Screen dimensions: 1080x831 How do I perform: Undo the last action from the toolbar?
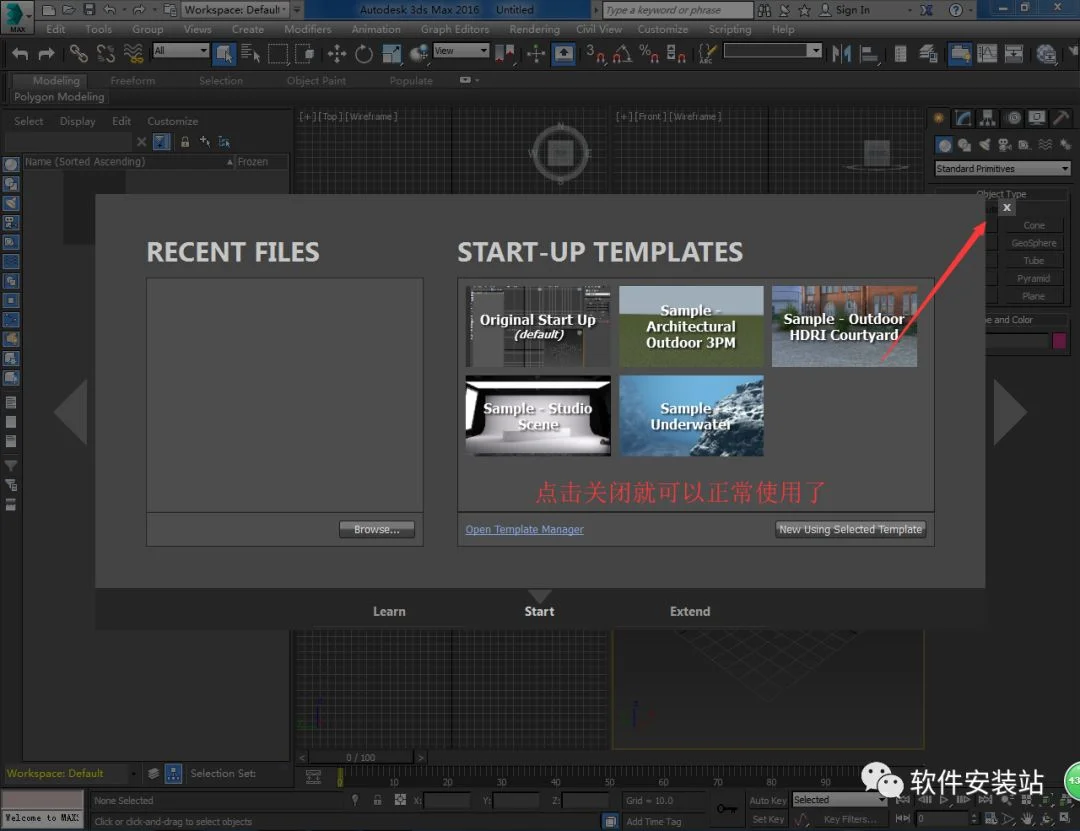(x=20, y=53)
